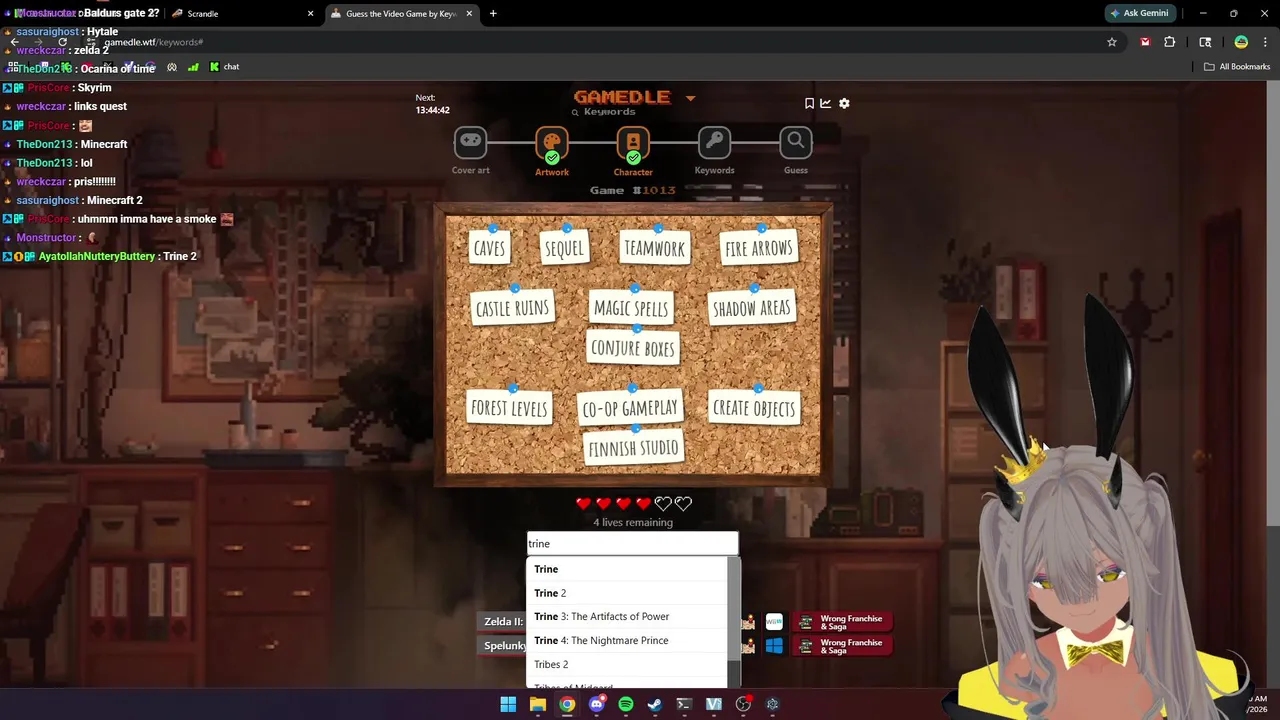Open Discord from the taskbar
Viewport: 1280px width, 720px height.
point(597,704)
